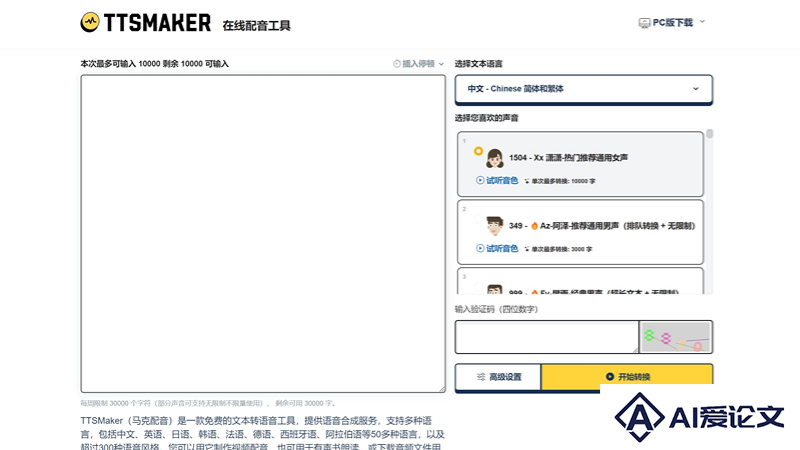Click the sliders icon on 高级设置
Screen dimensions: 800x450
[481, 377]
